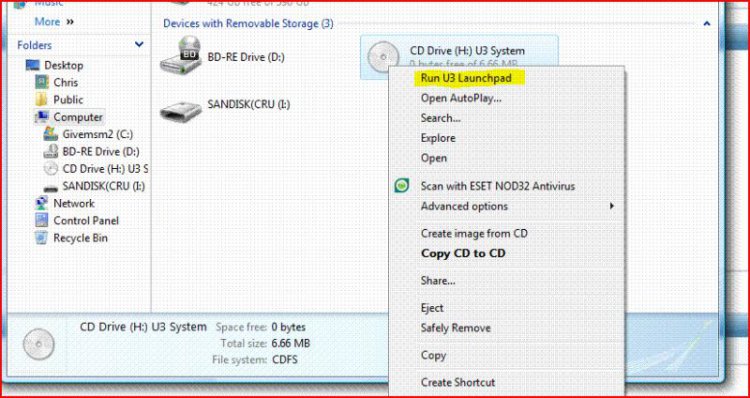Screen dimensions: 750x398
Task: Click Search... in context menu
Action: [441, 118]
